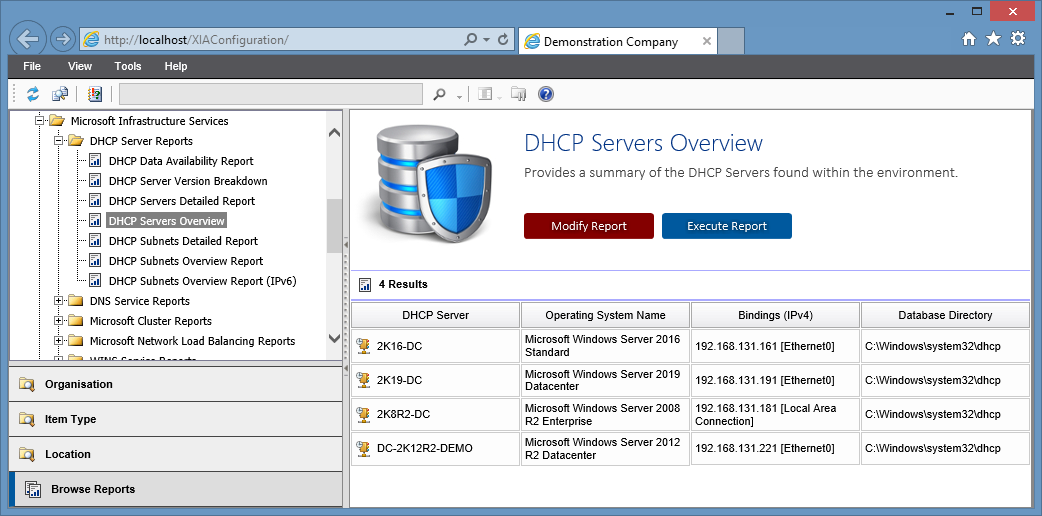
Task: Click the refresh icon in address bar
Action: (x=503, y=39)
